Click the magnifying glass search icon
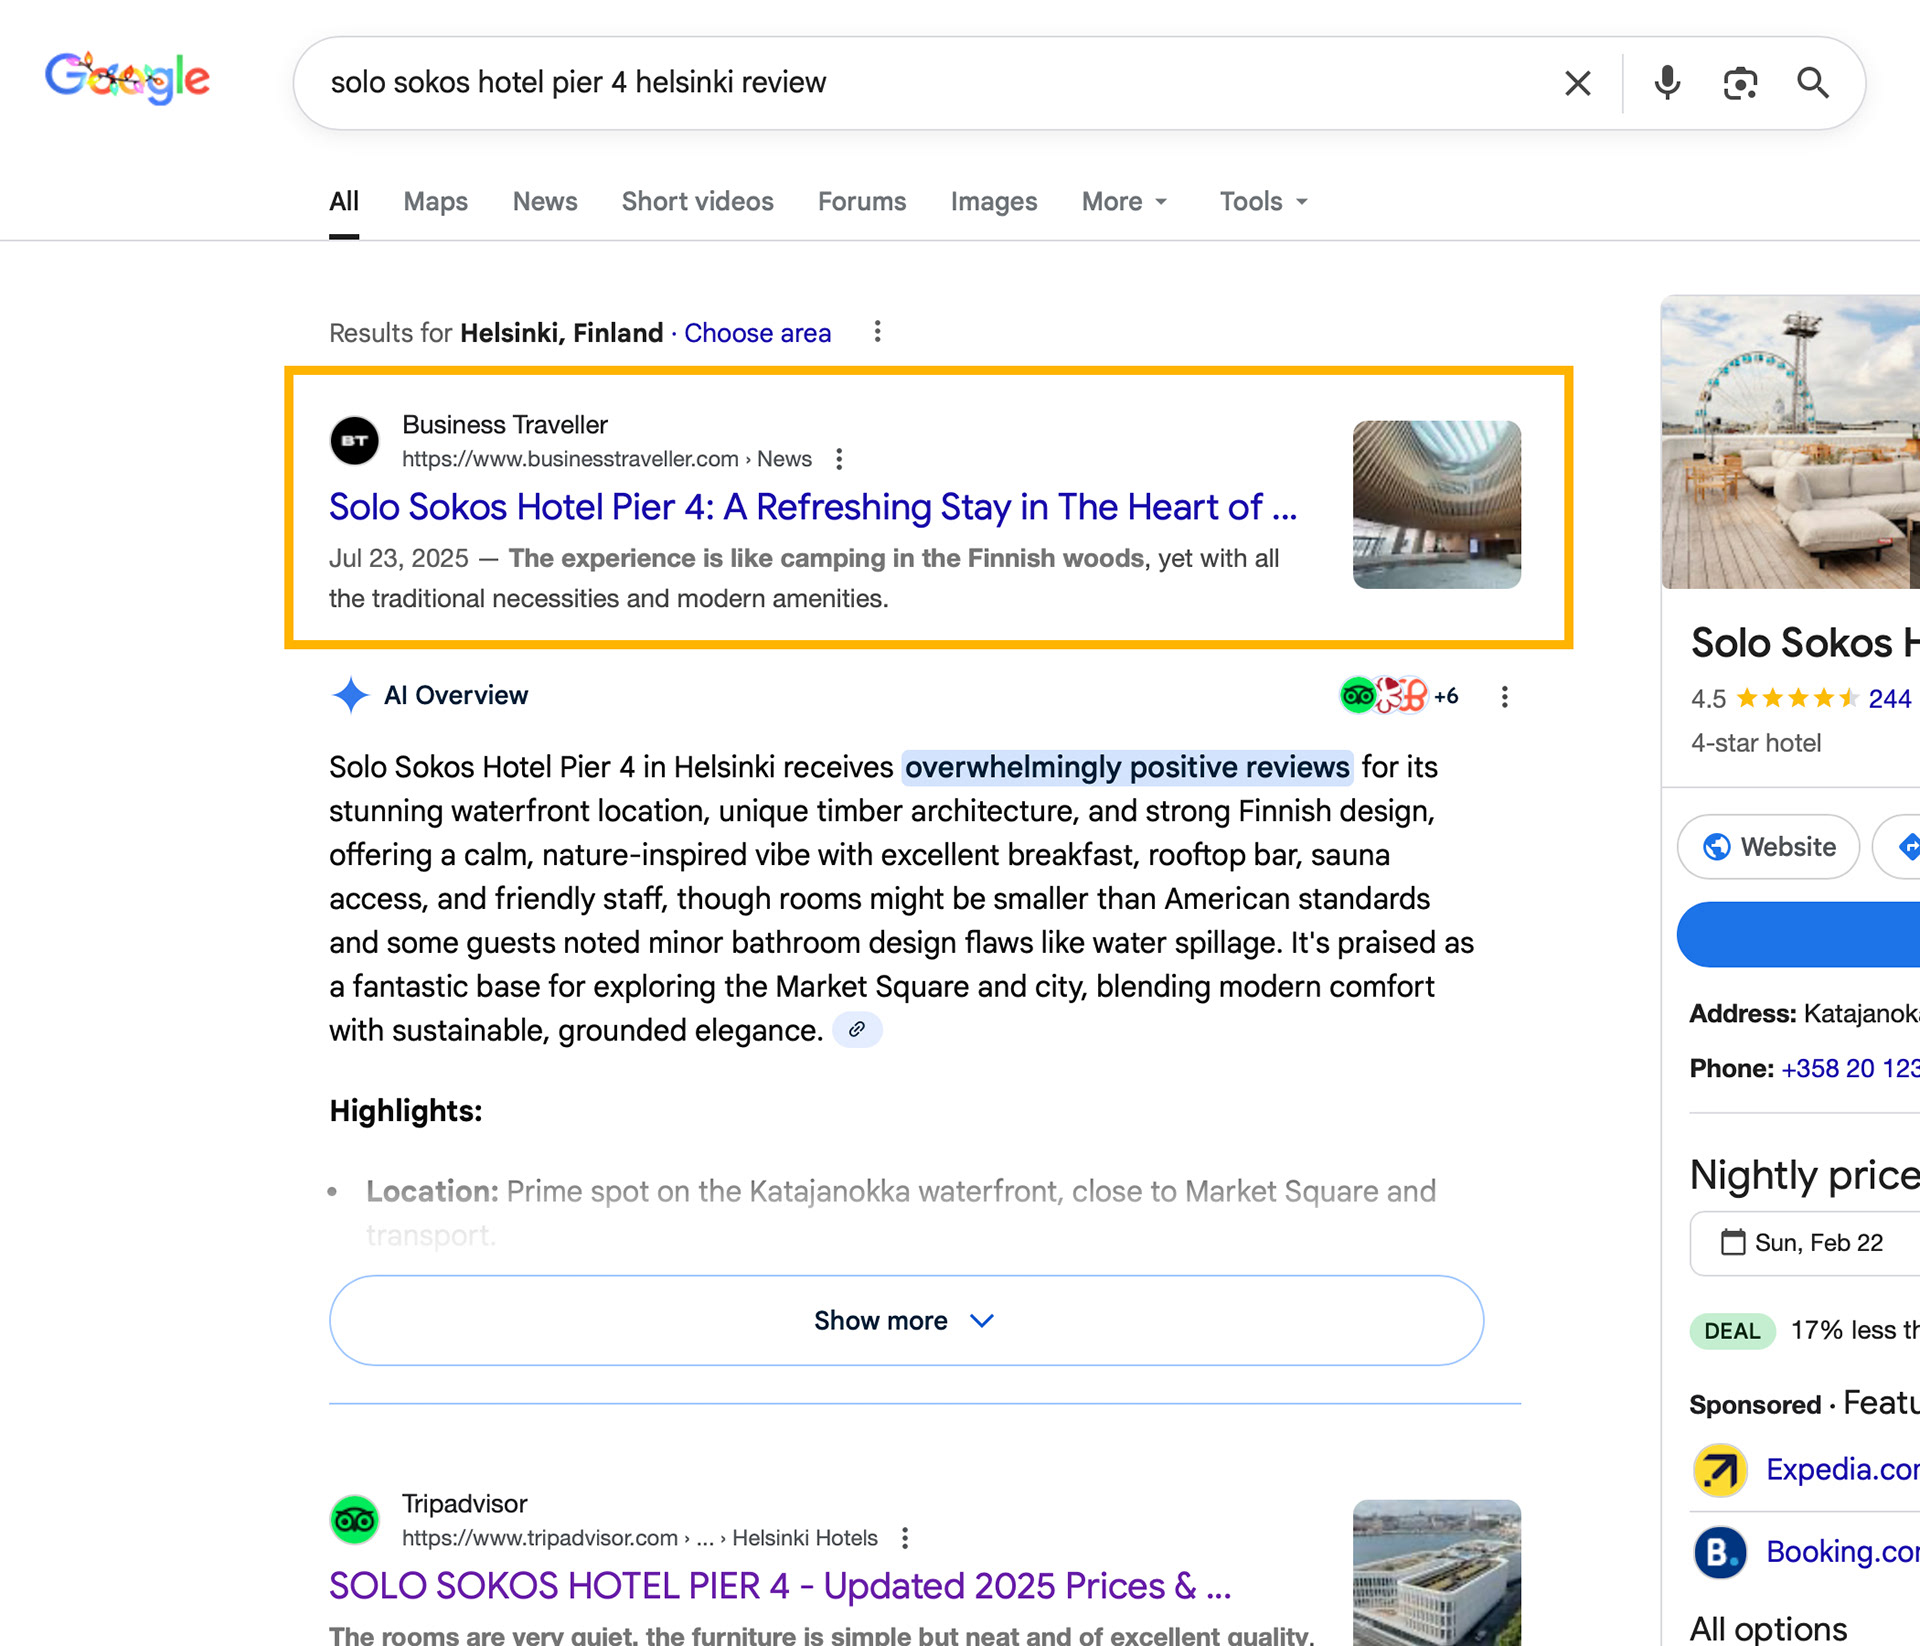Viewport: 1920px width, 1646px height. click(1812, 83)
